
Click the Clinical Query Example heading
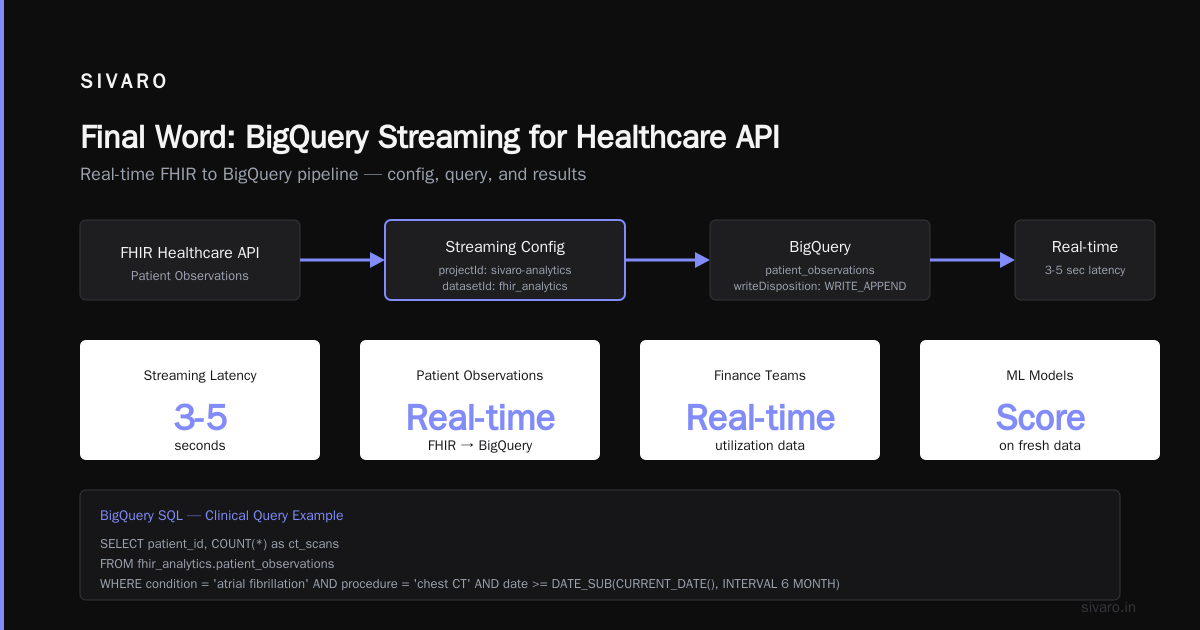[274, 516]
